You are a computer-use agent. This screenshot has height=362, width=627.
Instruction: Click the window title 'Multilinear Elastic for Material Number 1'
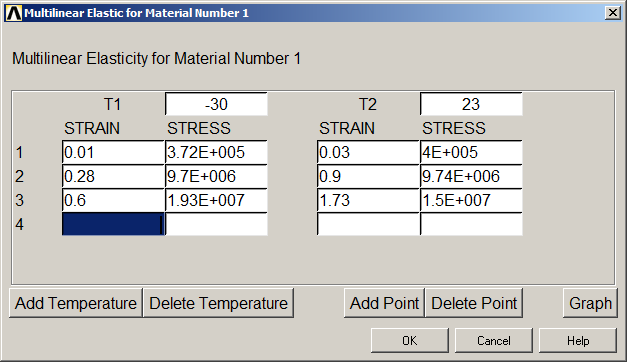pos(136,13)
